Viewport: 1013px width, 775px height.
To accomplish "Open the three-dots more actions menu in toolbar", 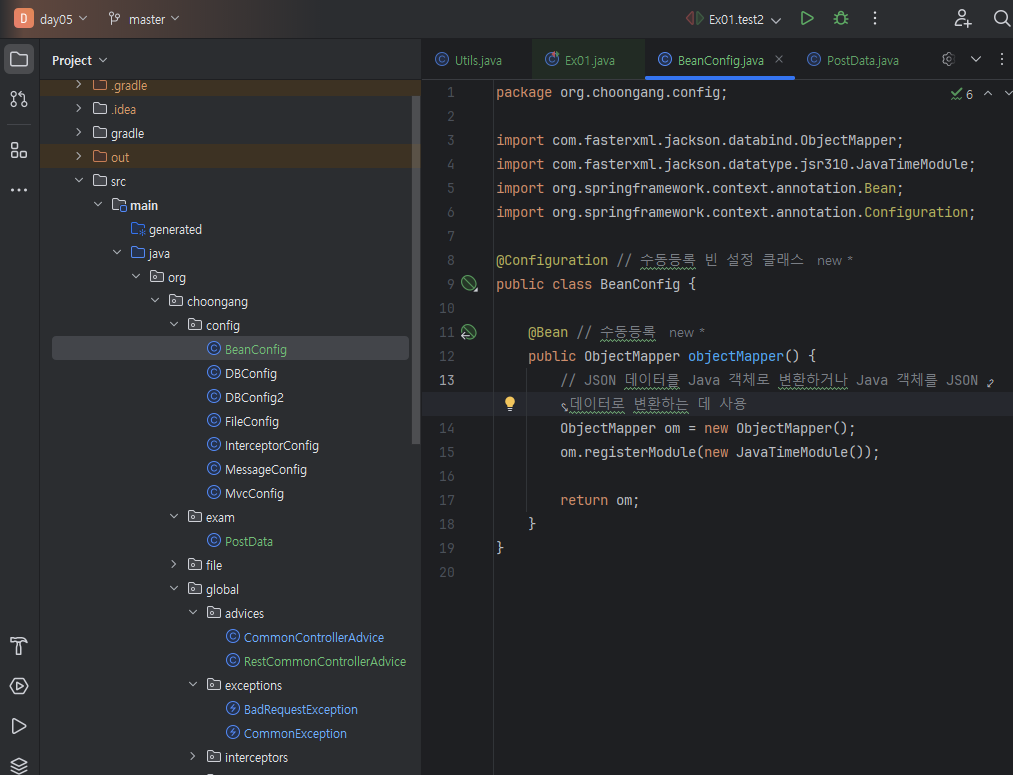I will 875,18.
